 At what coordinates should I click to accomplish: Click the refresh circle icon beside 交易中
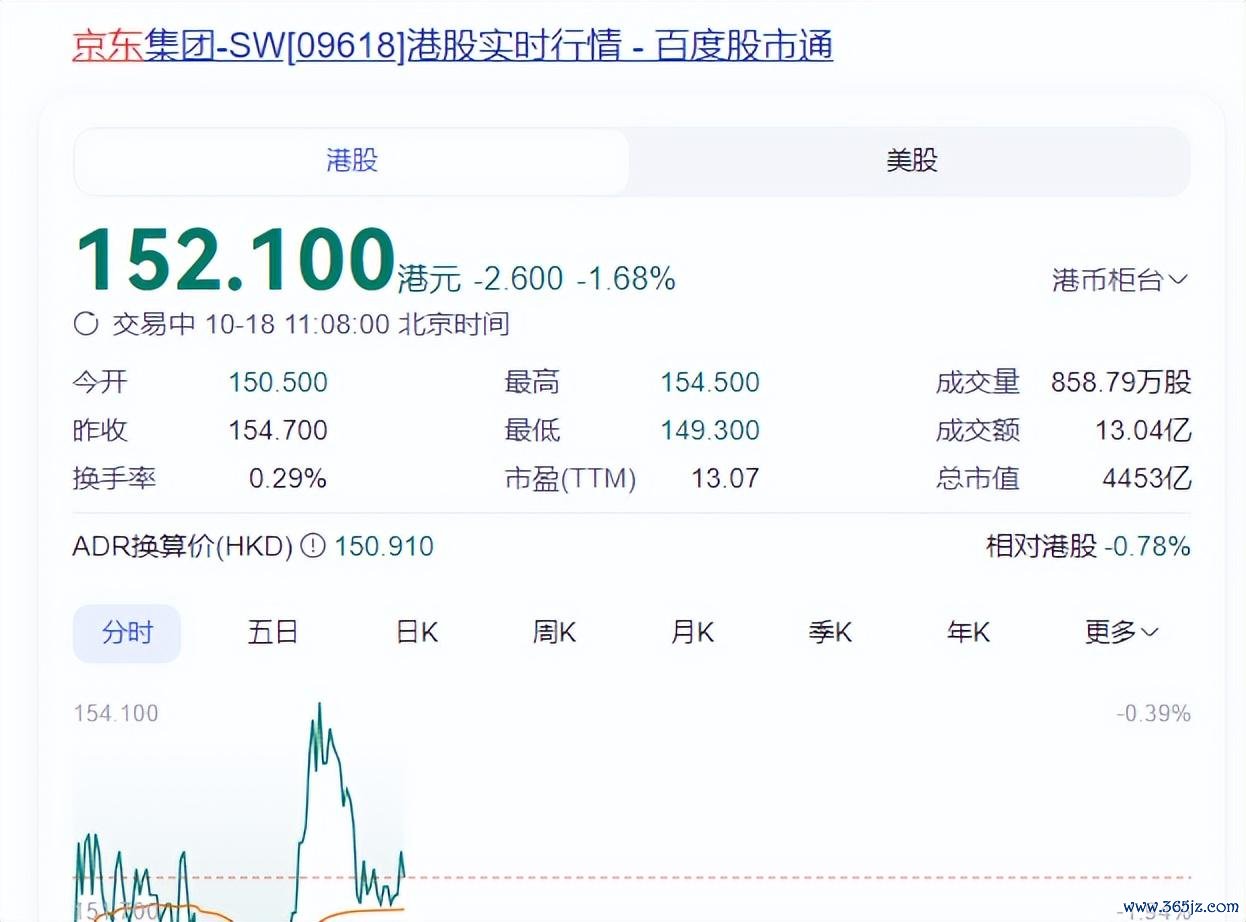click(87, 324)
